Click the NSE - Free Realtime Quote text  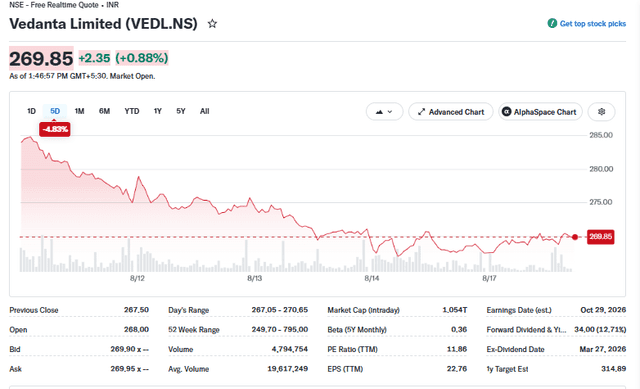[54, 5]
